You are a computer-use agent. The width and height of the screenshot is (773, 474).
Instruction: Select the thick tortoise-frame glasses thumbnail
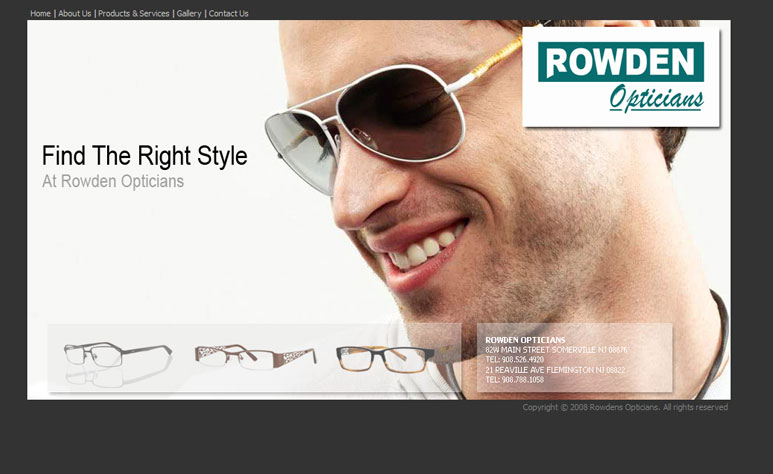[x=385, y=356]
